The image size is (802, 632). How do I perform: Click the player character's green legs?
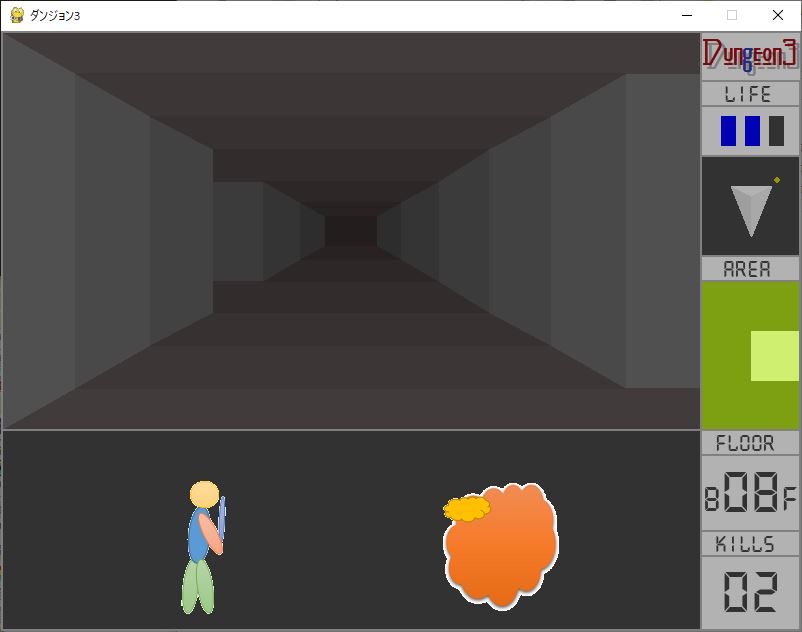[x=198, y=586]
